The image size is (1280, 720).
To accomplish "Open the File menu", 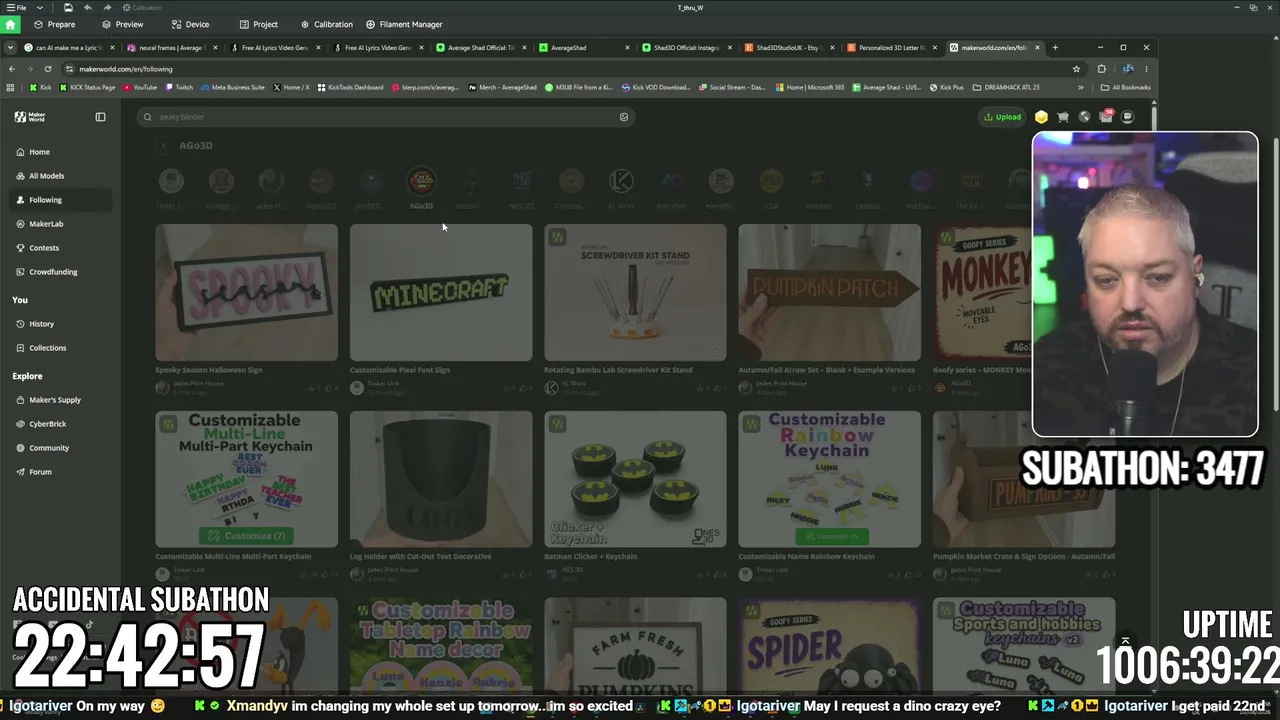I will click(x=17, y=7).
